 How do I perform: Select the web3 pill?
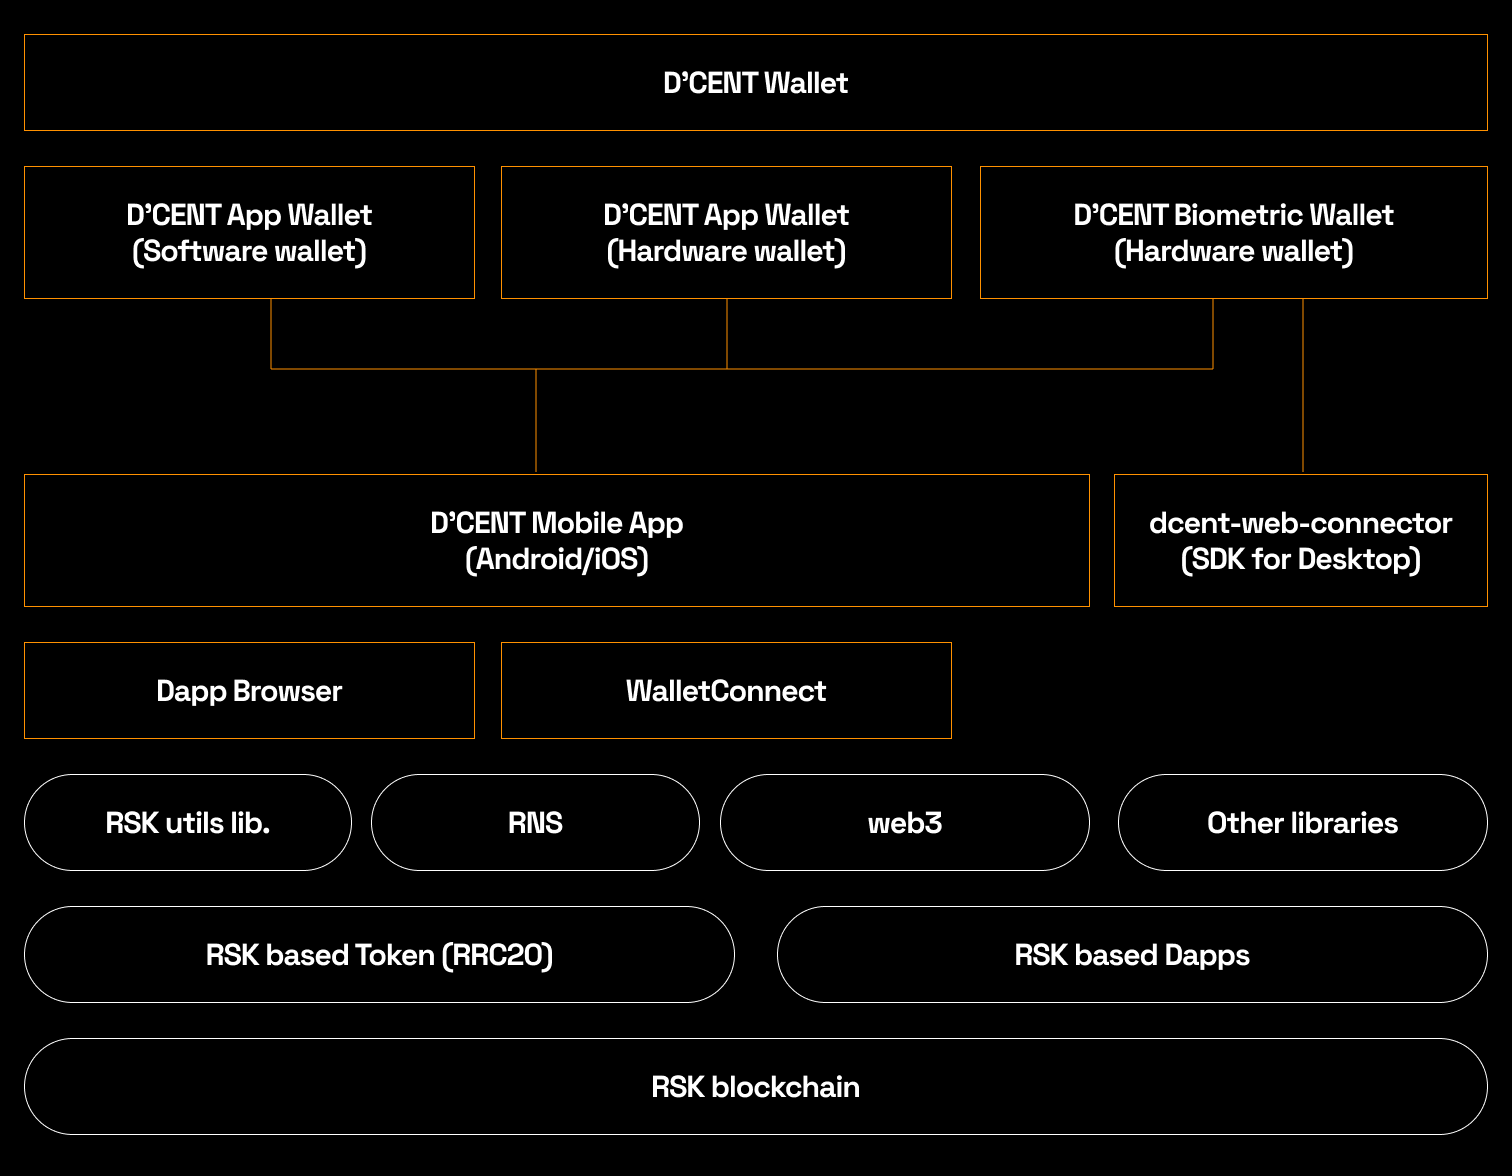[905, 823]
